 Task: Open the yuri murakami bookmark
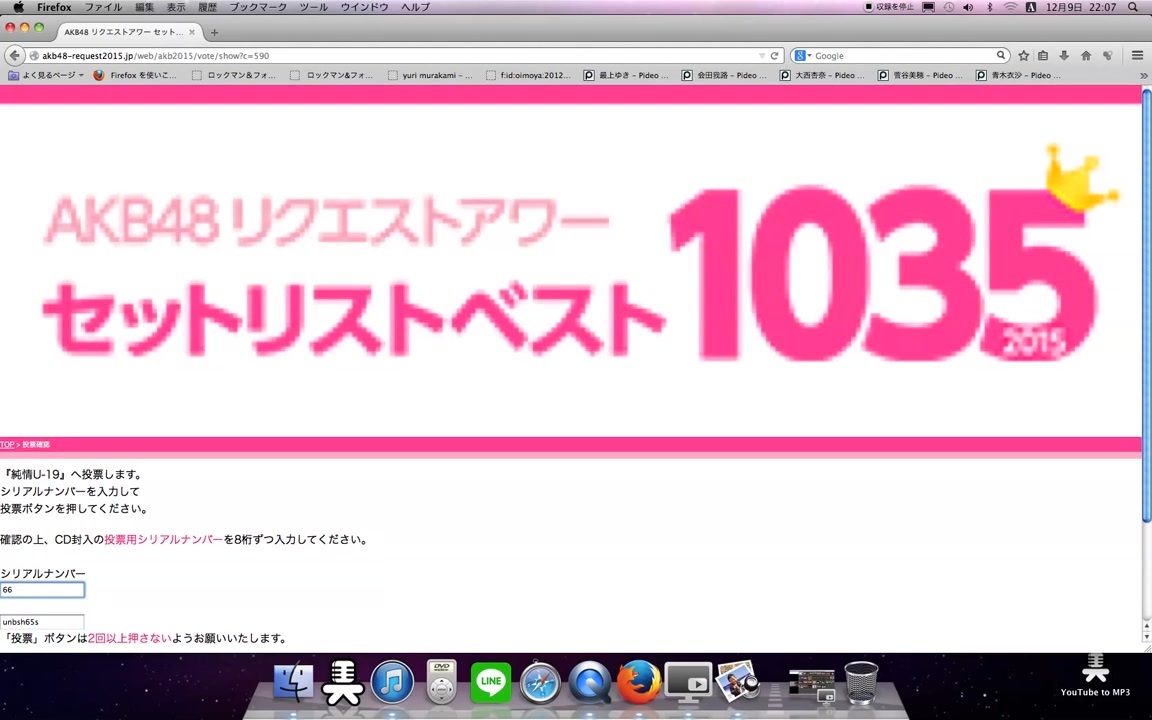pos(430,75)
